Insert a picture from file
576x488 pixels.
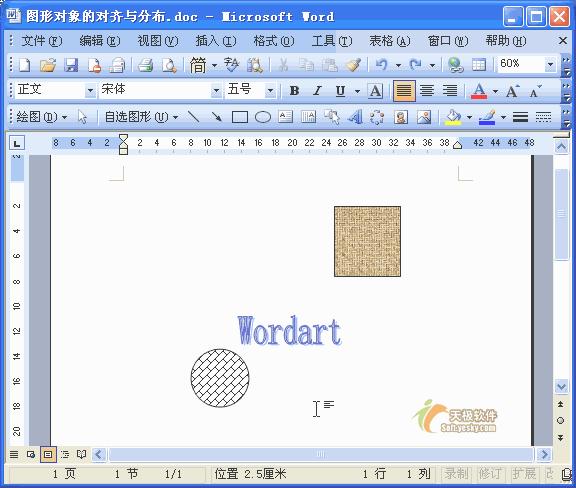point(424,117)
